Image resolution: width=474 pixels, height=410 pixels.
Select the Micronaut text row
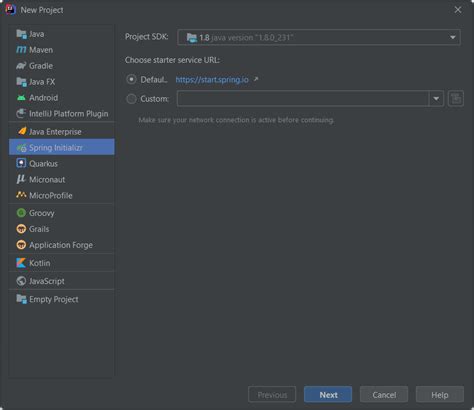[62, 179]
